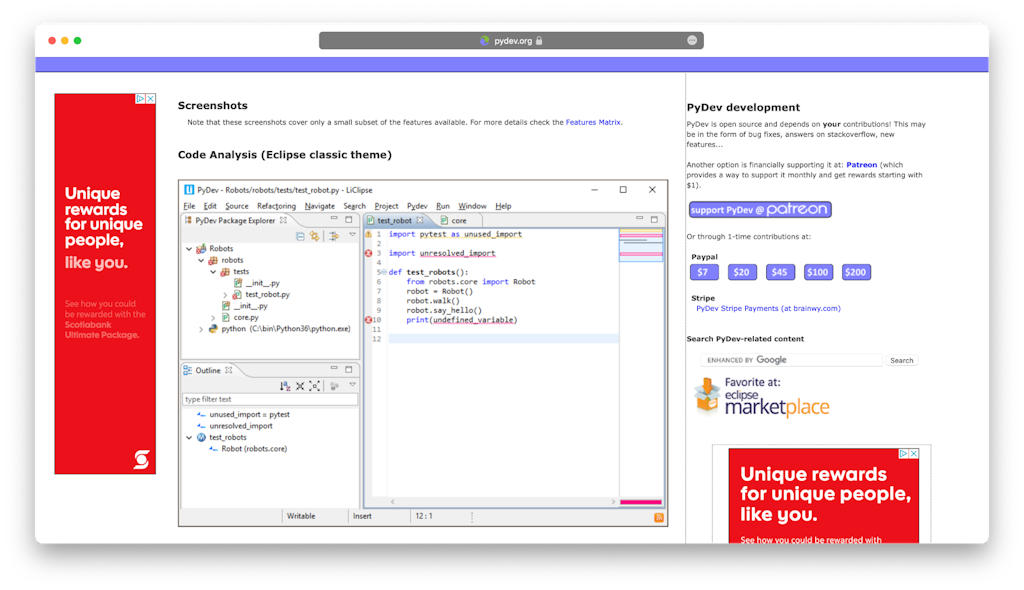Click the error marker beside line 3
This screenshot has width=1024, height=590.
(368, 253)
